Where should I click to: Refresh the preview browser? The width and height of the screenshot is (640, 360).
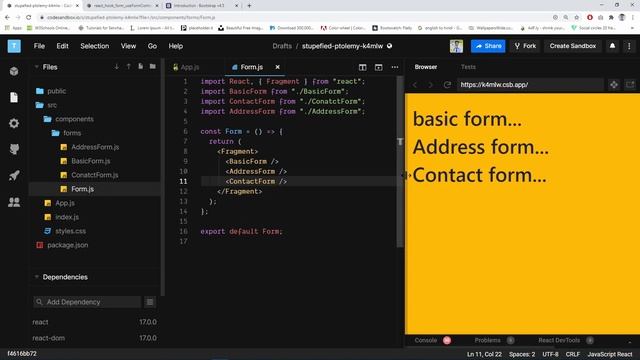point(447,84)
